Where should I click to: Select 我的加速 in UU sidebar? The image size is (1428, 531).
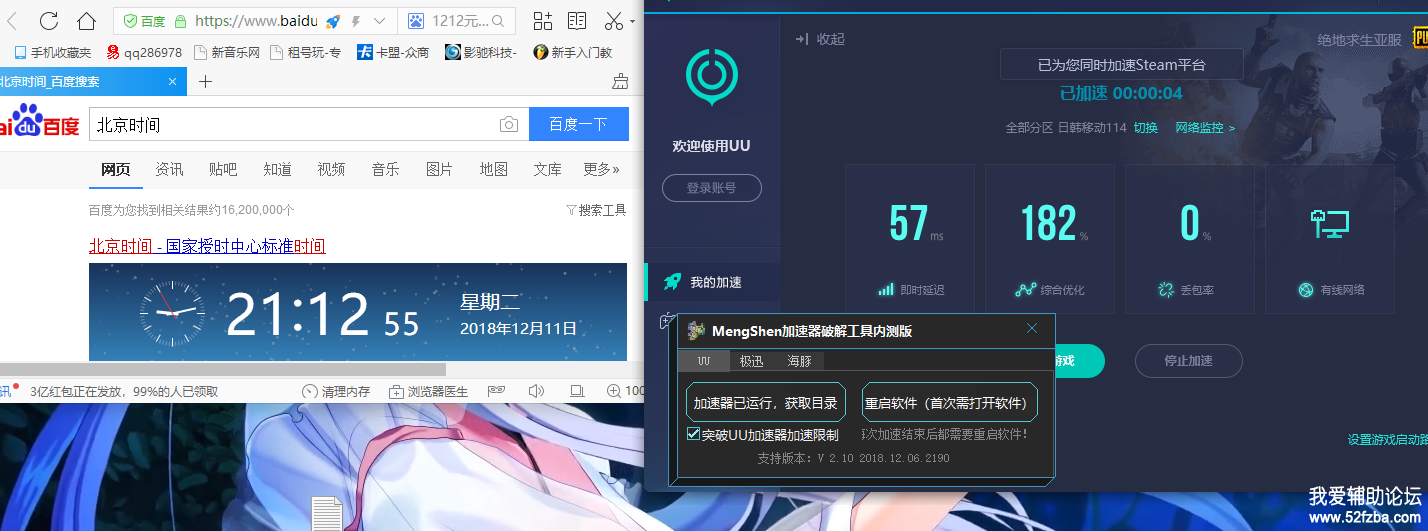click(711, 282)
